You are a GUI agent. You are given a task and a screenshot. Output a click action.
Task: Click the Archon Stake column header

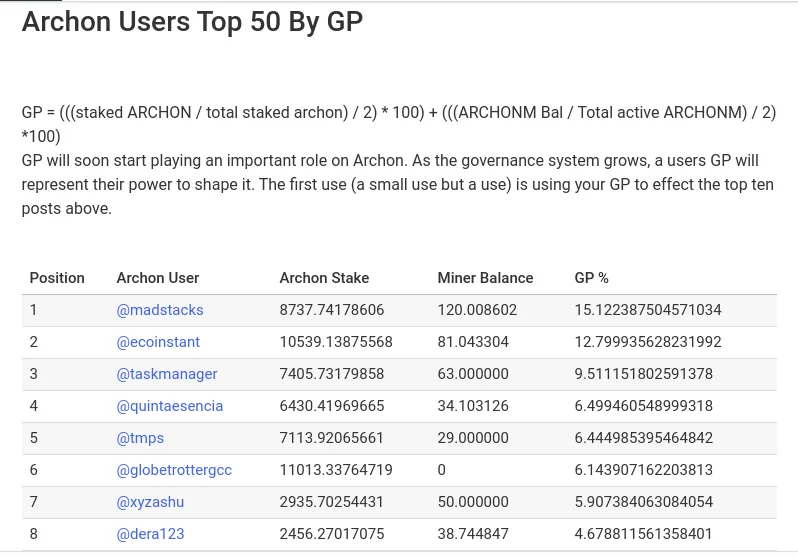324,278
